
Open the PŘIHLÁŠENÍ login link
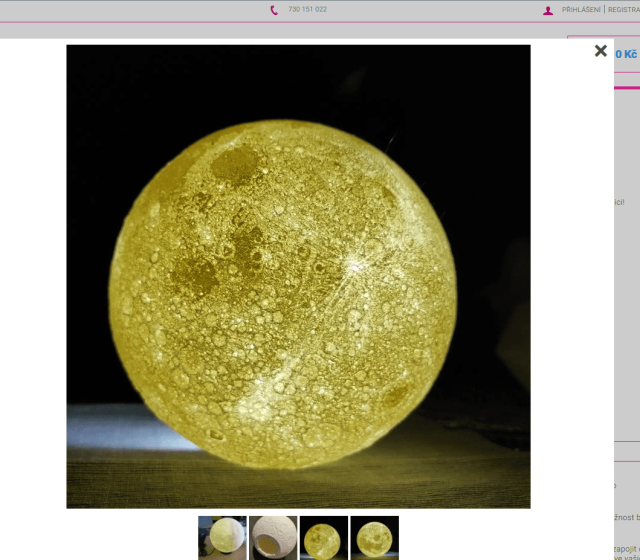(x=581, y=10)
